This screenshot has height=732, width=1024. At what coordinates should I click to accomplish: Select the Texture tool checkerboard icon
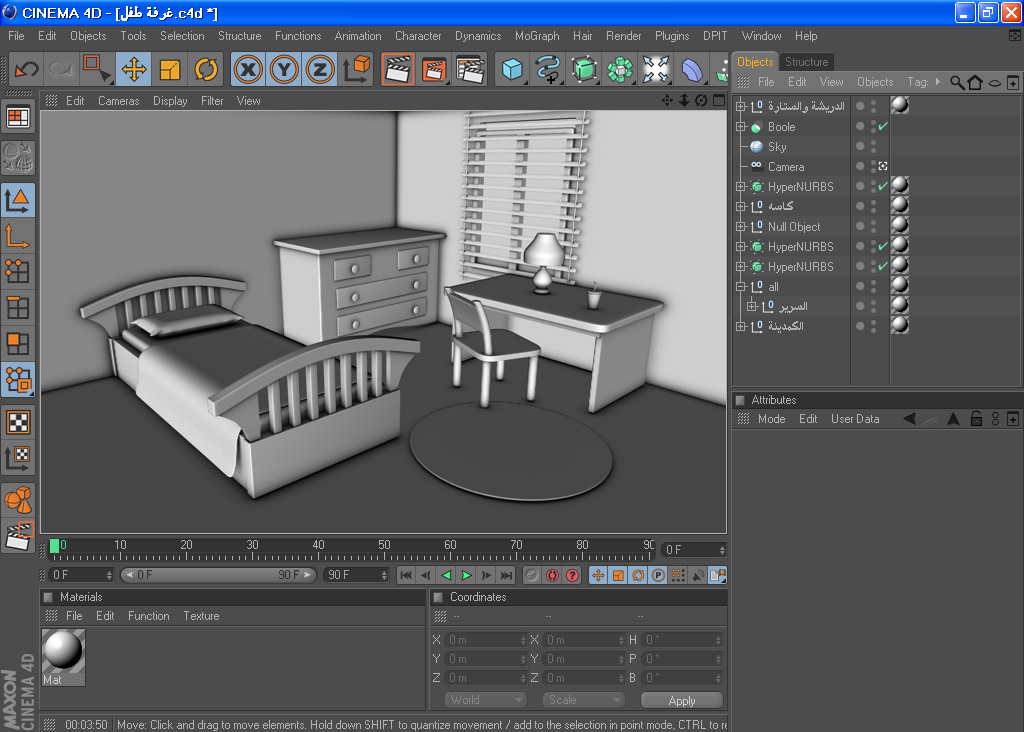pyautogui.click(x=18, y=422)
